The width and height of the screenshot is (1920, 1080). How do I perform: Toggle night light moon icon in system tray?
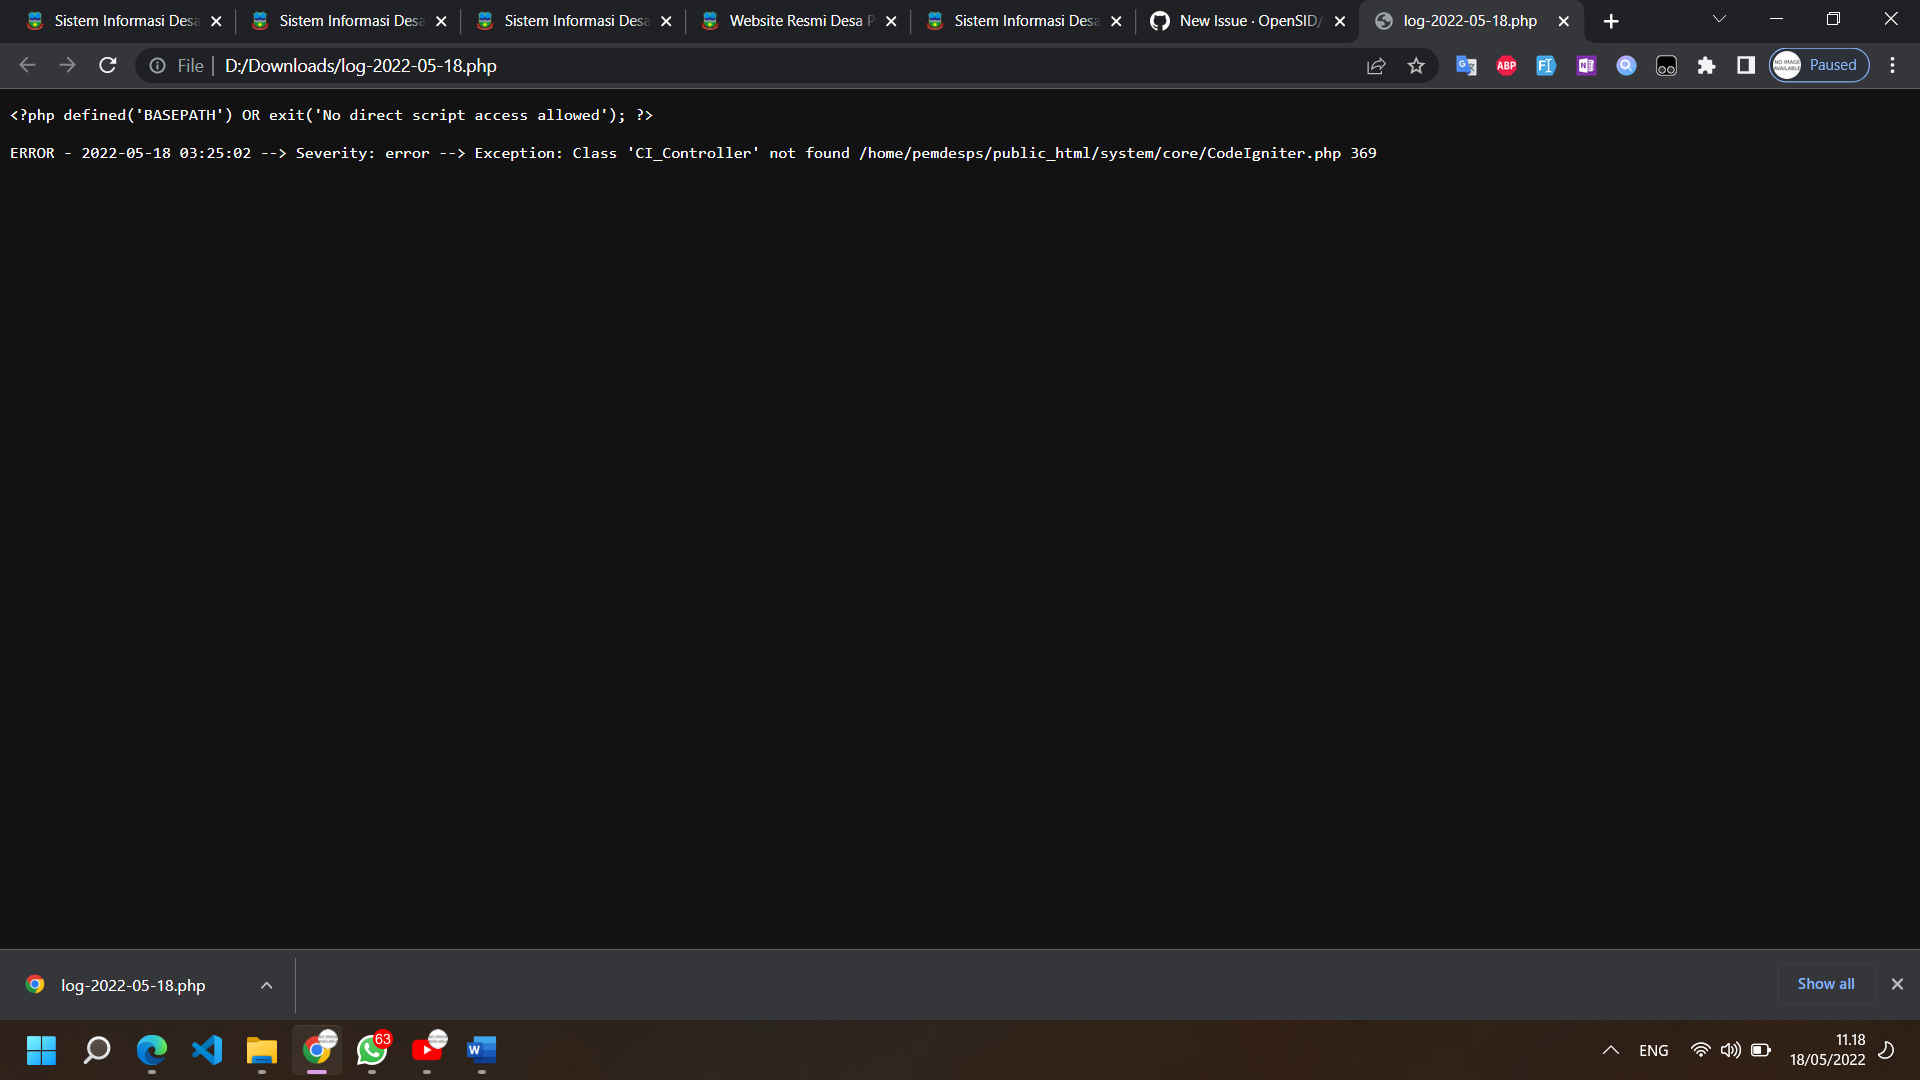tap(1888, 1050)
